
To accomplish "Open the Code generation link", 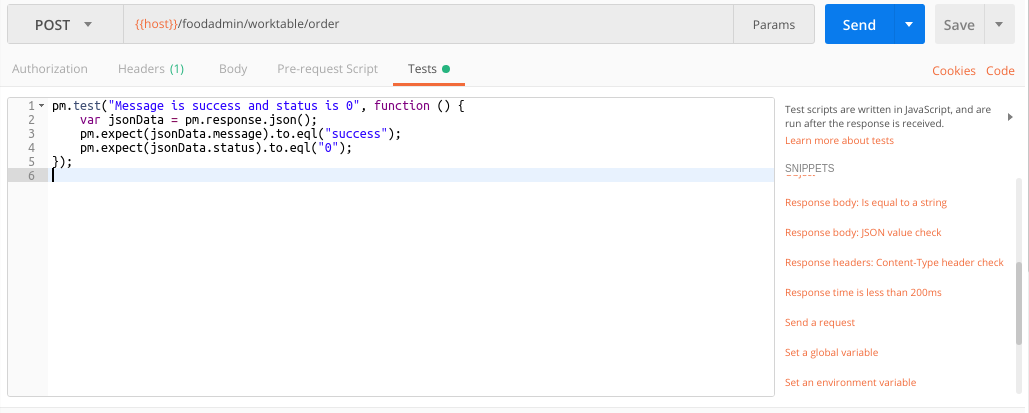I will coord(1000,70).
